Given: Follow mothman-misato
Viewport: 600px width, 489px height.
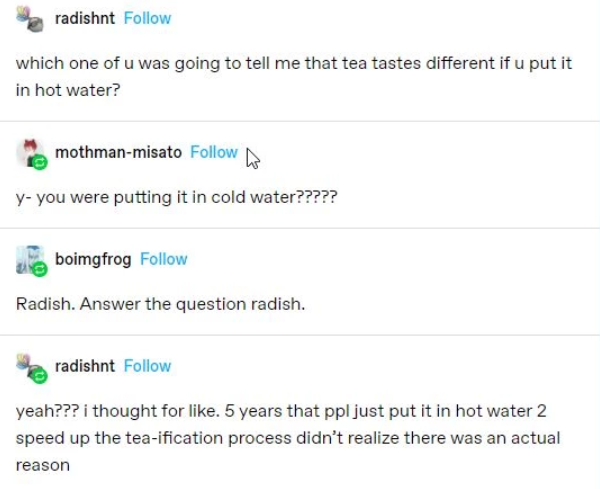Looking at the screenshot, I should pos(213,152).
